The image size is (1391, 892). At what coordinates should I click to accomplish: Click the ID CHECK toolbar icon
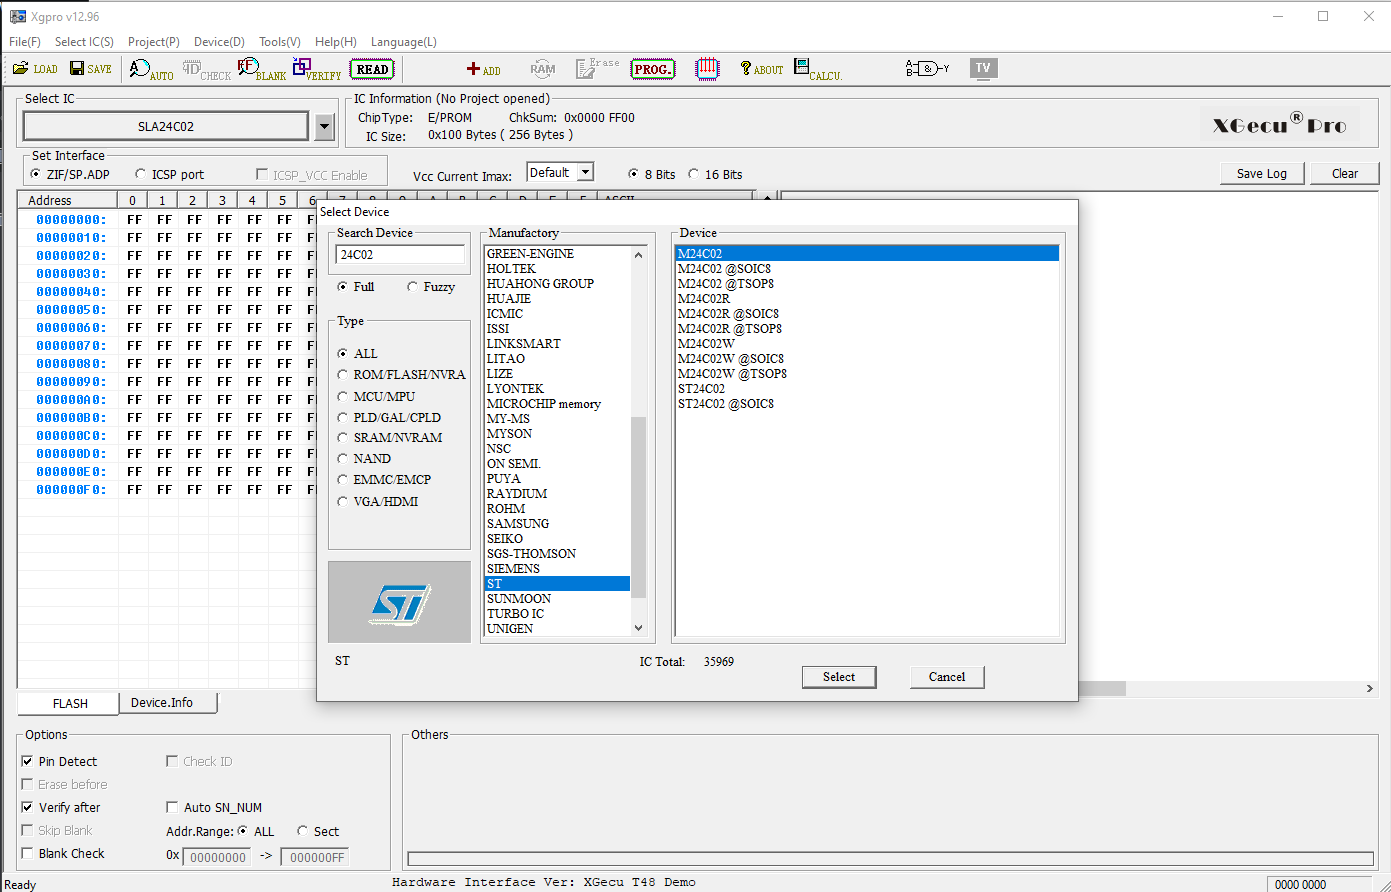click(207, 69)
